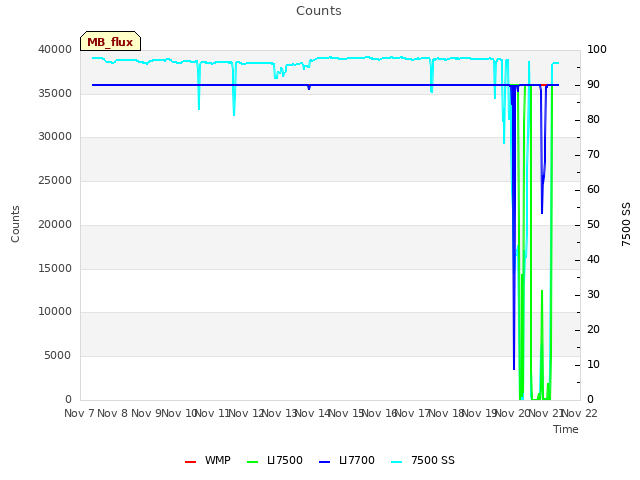Click the Nov 14 date label
Screen dimensions: 640x480
(313, 413)
